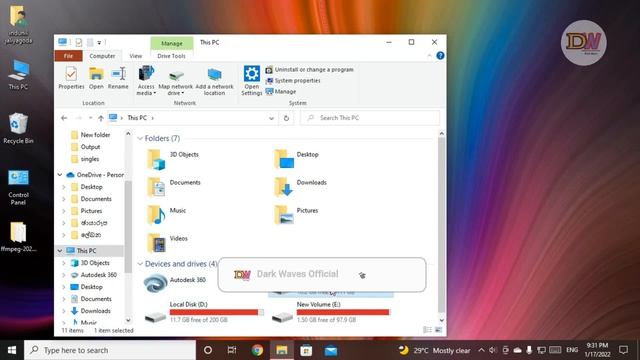Open address bar history dropdown
The width and height of the screenshot is (640, 360).
tap(271, 118)
